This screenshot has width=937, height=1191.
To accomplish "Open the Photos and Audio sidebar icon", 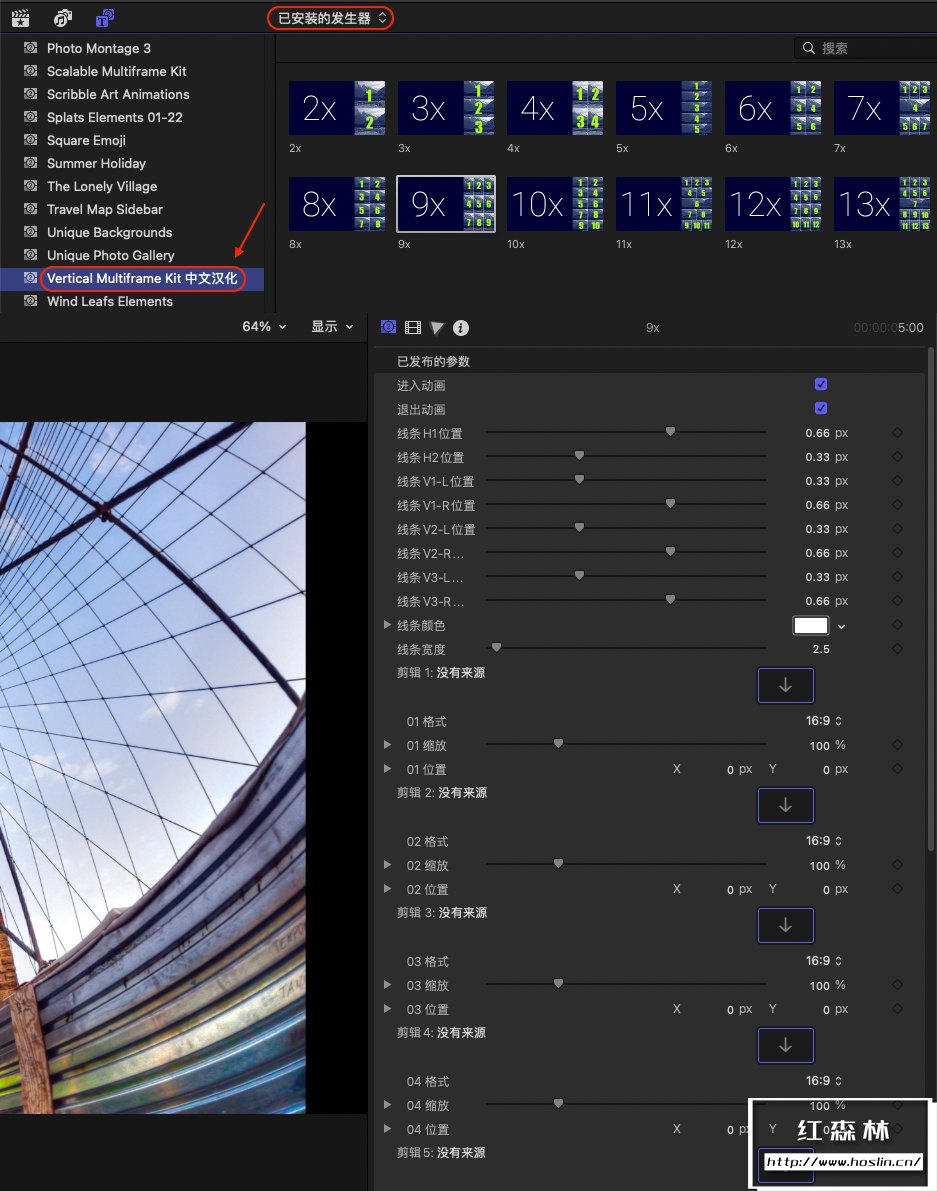I will point(62,17).
